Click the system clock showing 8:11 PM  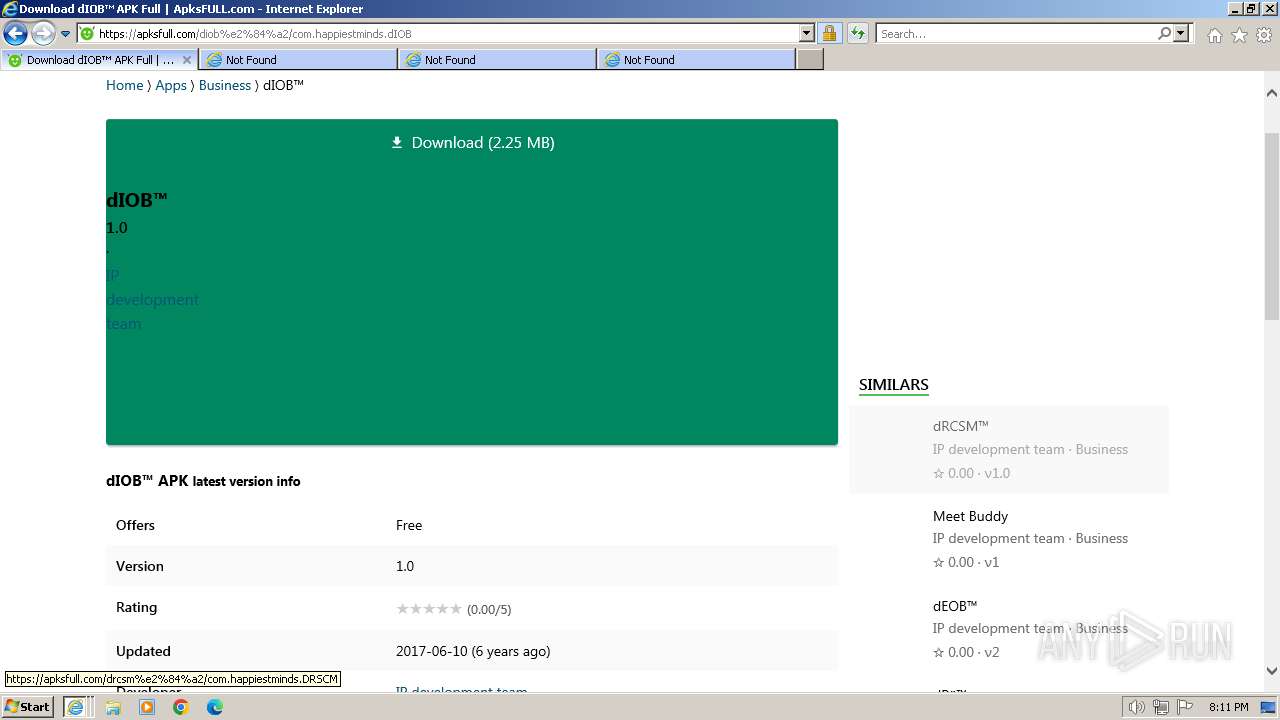click(1229, 707)
